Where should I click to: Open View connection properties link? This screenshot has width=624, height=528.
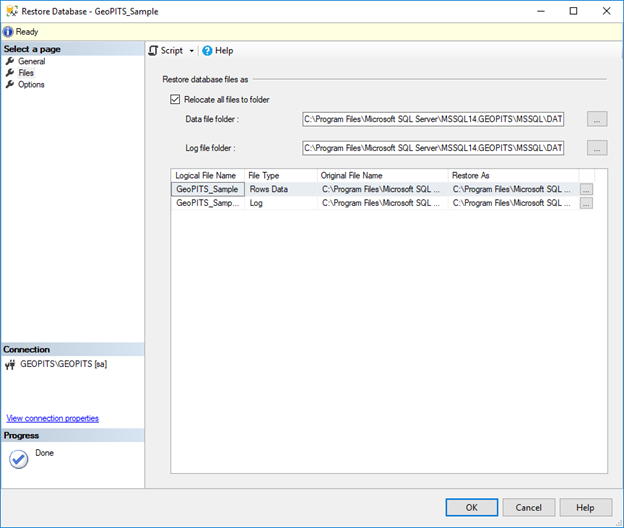point(53,418)
